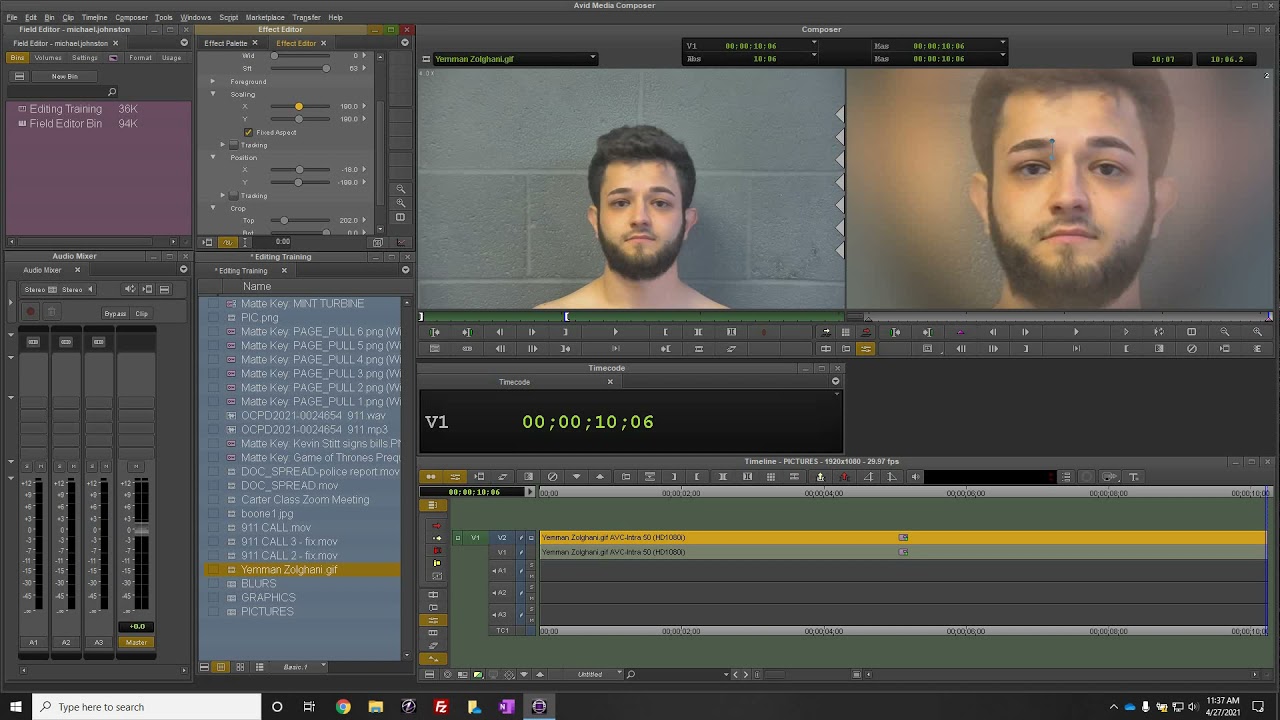Viewport: 1280px width, 720px height.
Task: Click the Play button under the record monitor
Action: 1076,332
